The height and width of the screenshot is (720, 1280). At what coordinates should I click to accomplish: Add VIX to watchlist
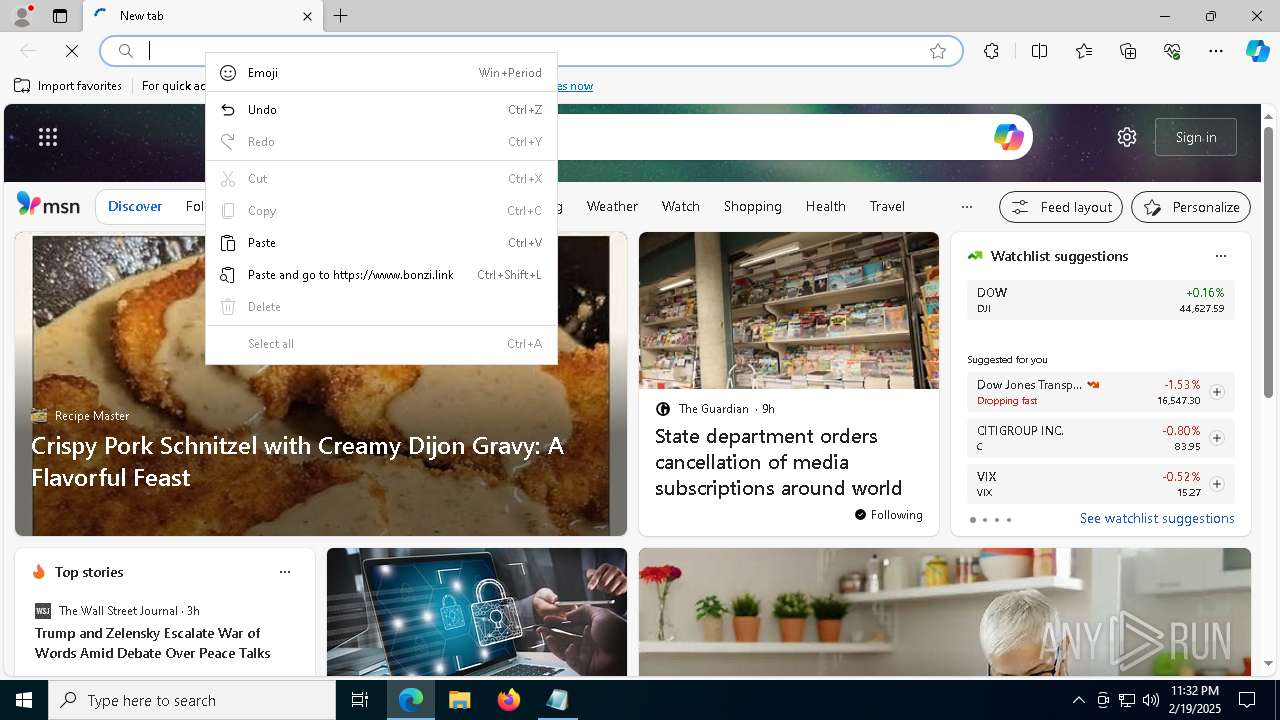(1217, 484)
